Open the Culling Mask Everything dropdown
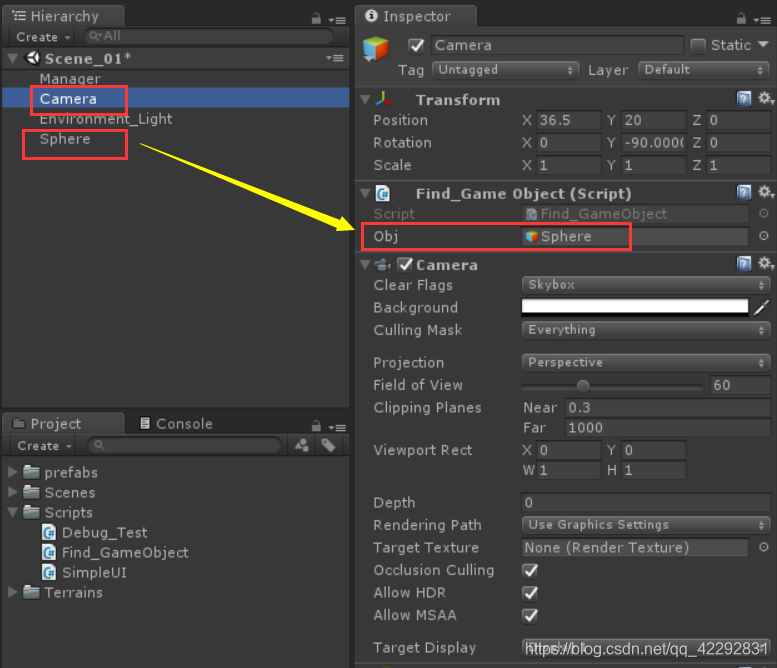The height and width of the screenshot is (668, 777). 646,330
